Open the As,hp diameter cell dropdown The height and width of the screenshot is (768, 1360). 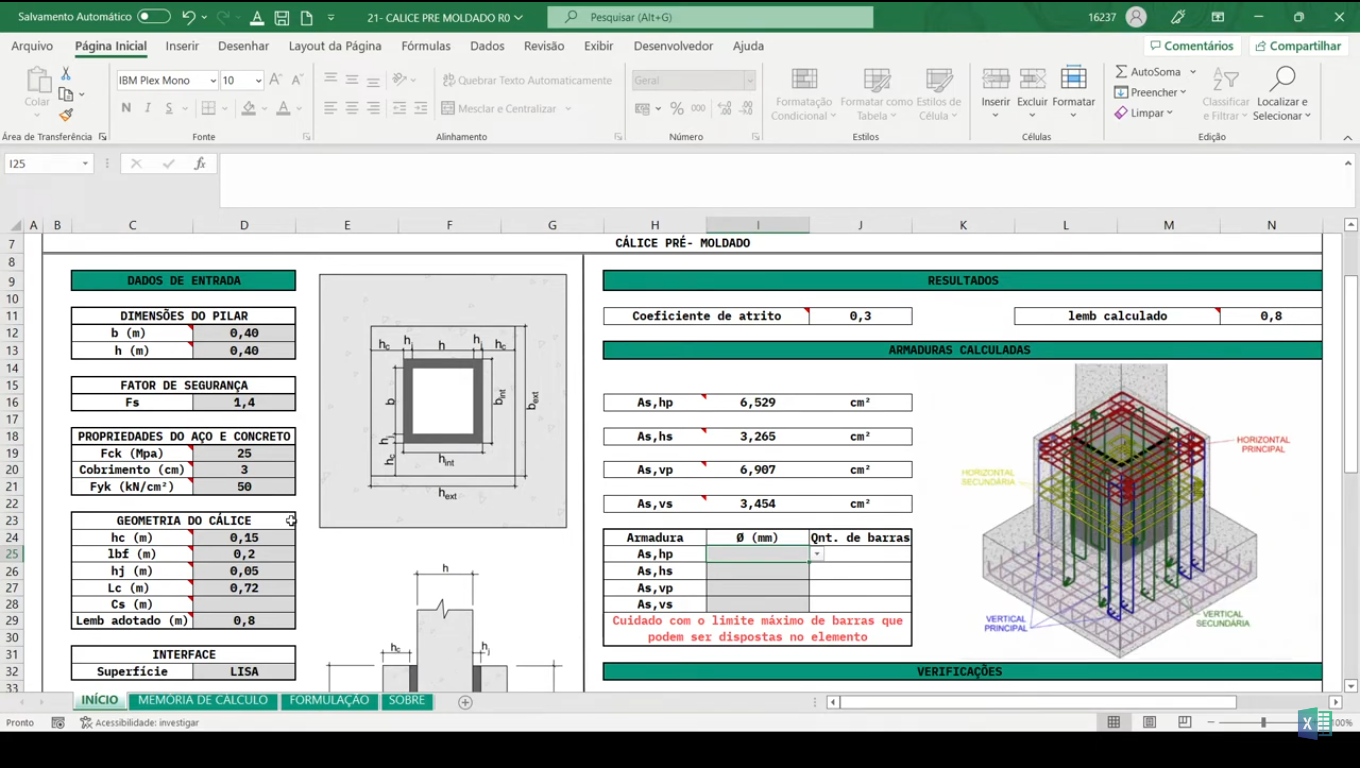(x=817, y=554)
